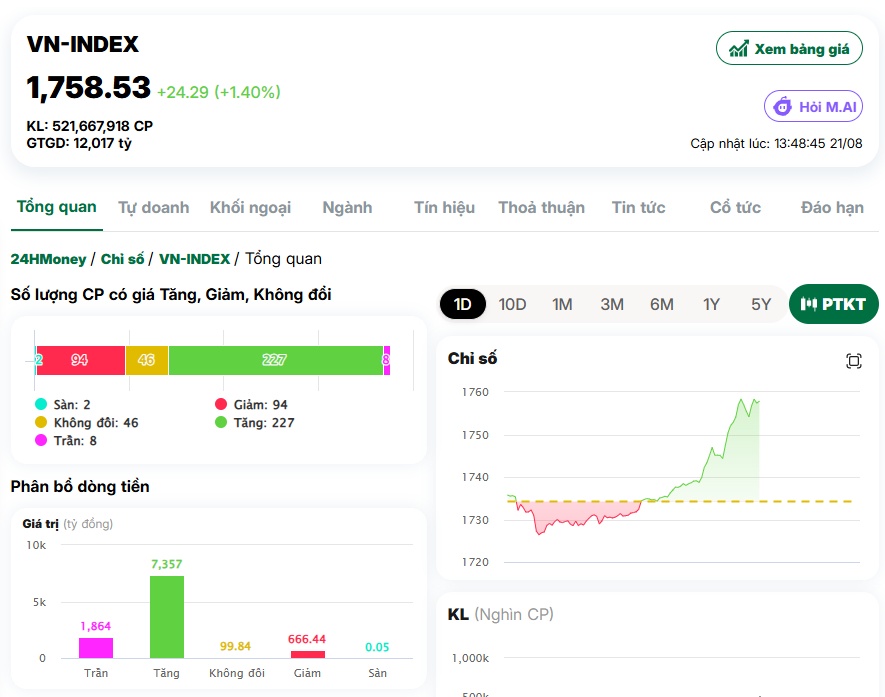This screenshot has height=697, width=885.
Task: Switch to the Ngành tab
Action: 347,208
